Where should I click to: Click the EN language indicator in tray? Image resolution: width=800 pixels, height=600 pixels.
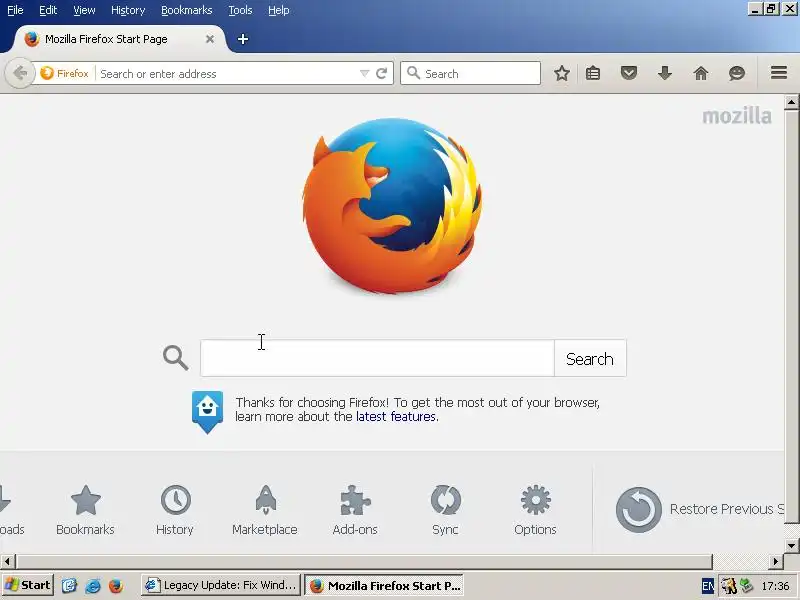point(708,586)
